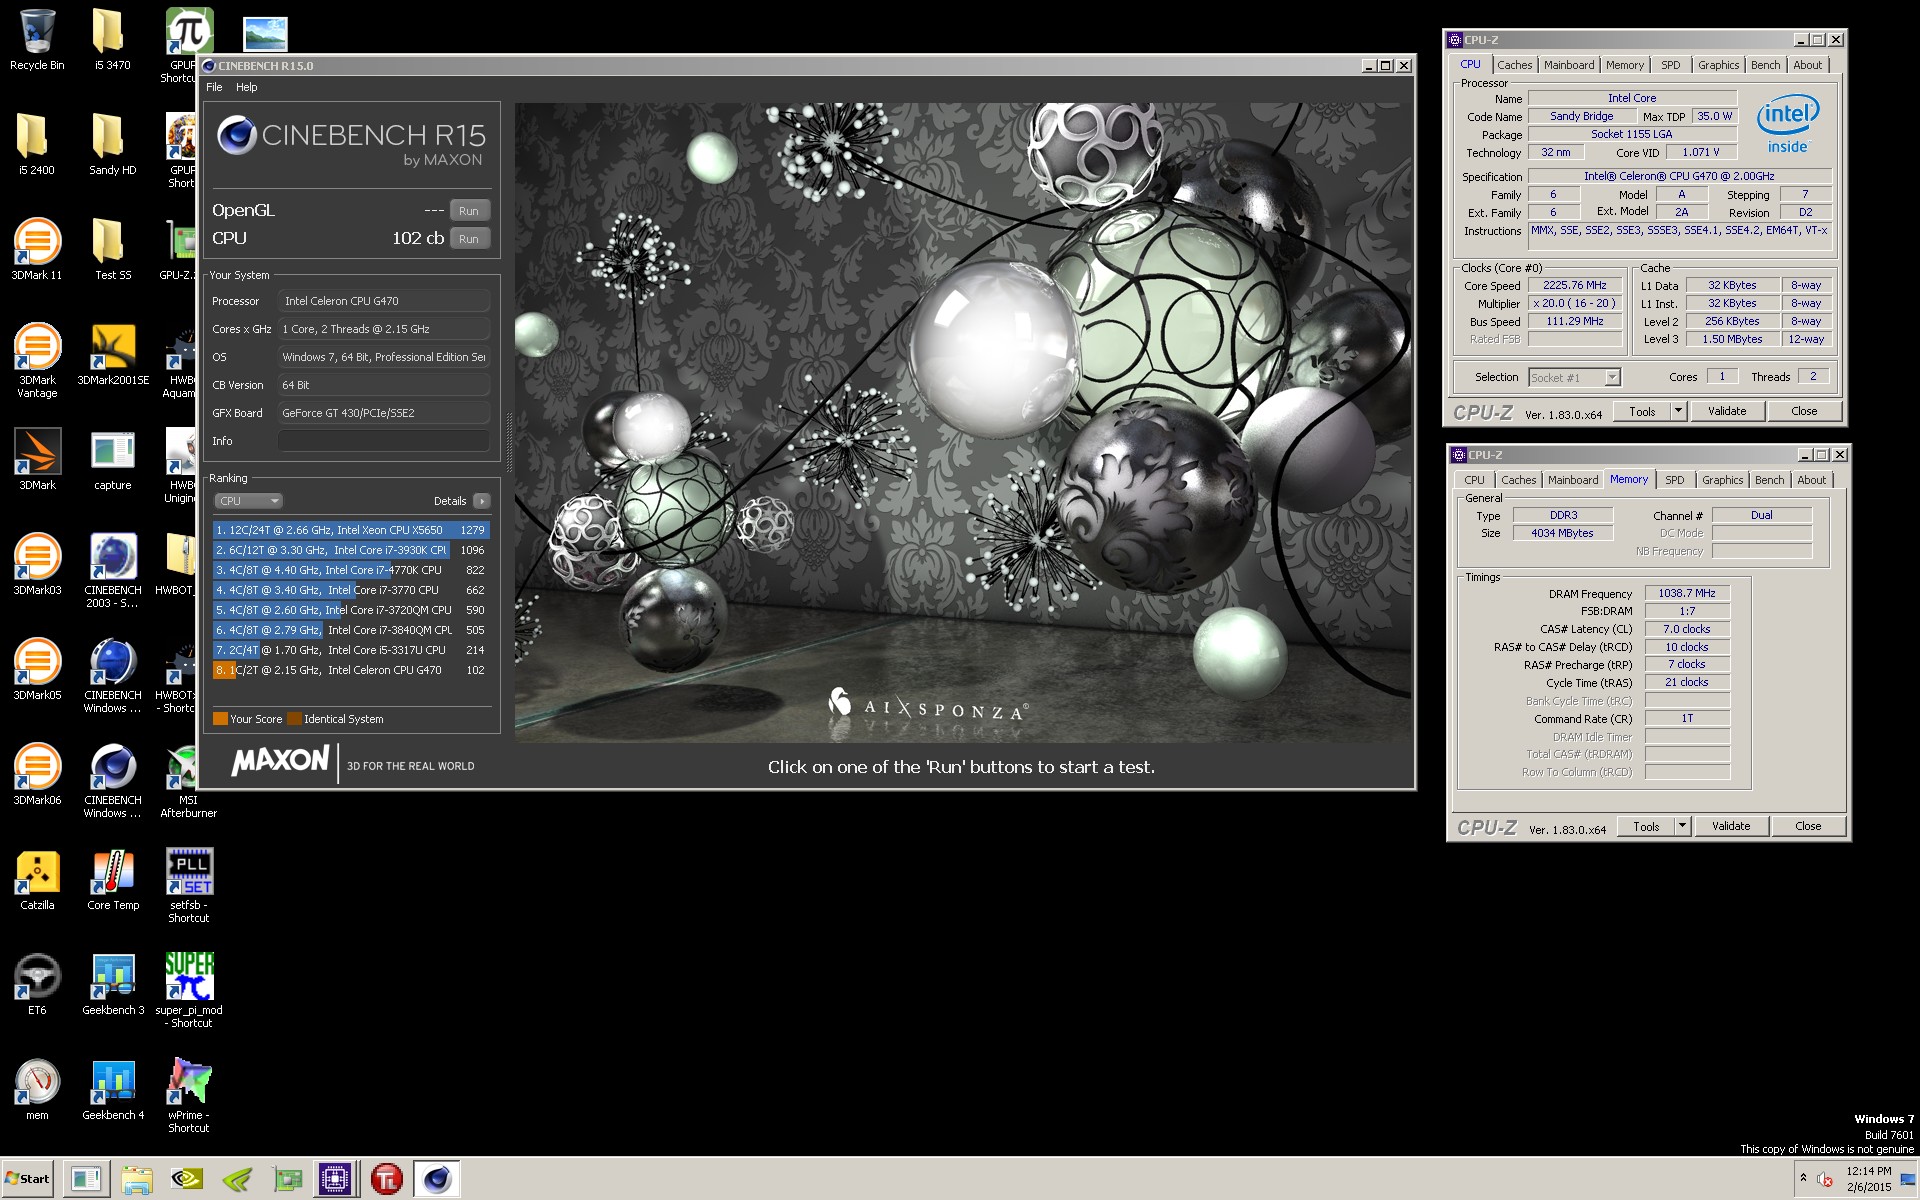Open the Recycle Bin desktop icon

[37, 40]
